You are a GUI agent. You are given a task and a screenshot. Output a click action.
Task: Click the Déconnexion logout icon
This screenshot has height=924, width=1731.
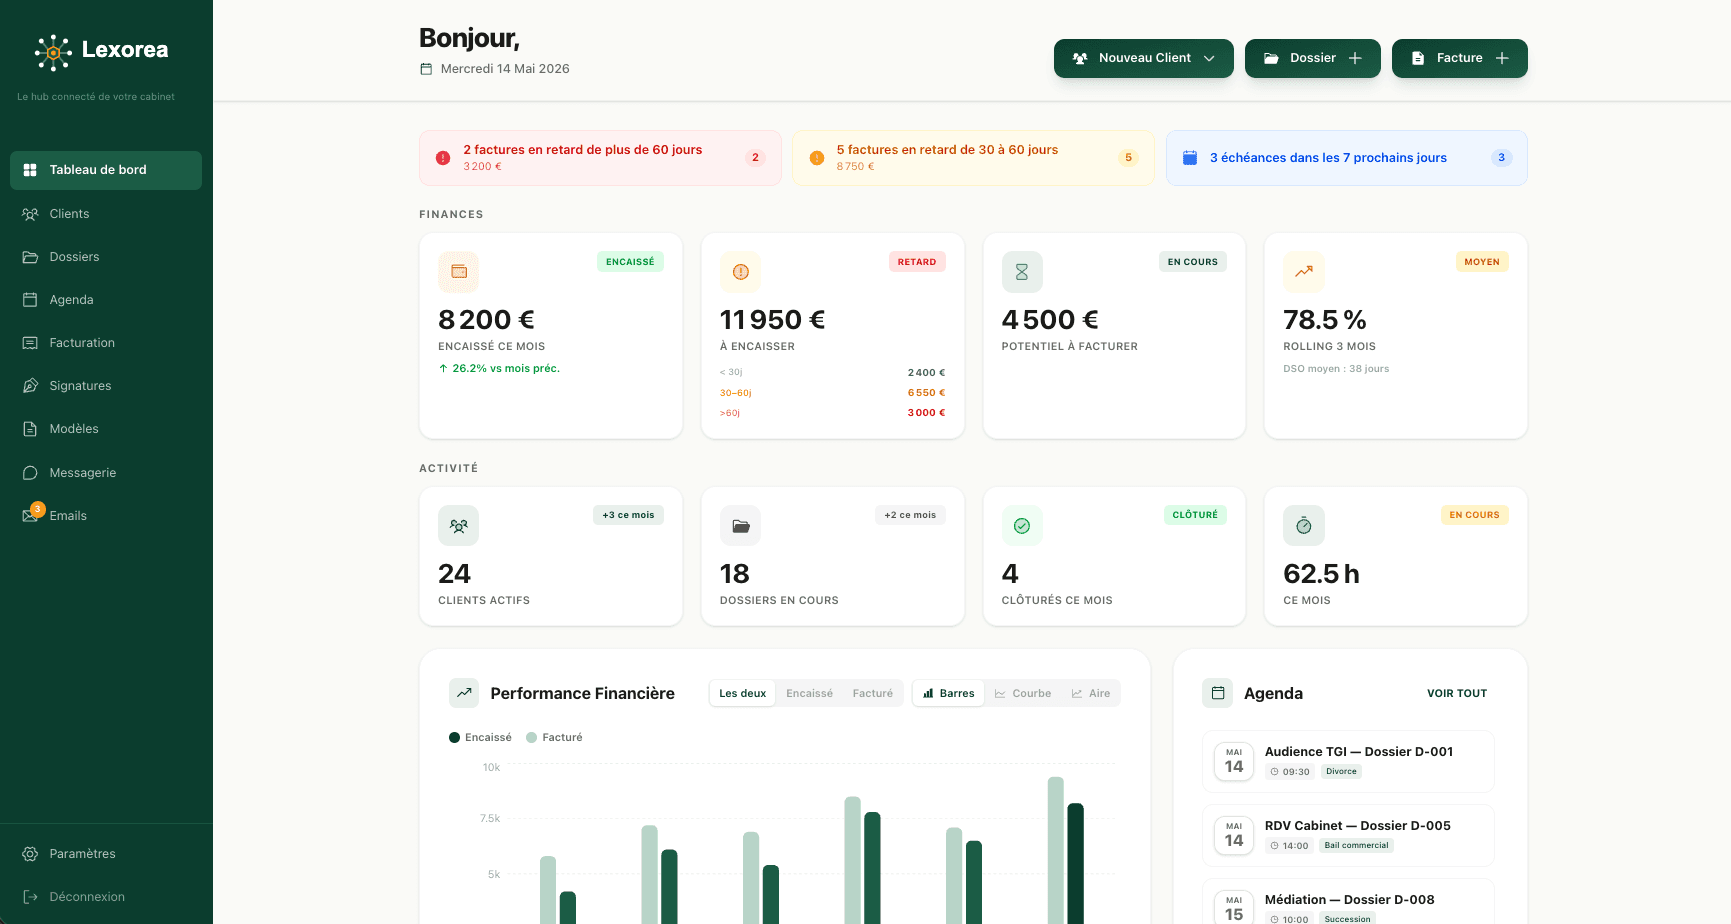click(30, 897)
